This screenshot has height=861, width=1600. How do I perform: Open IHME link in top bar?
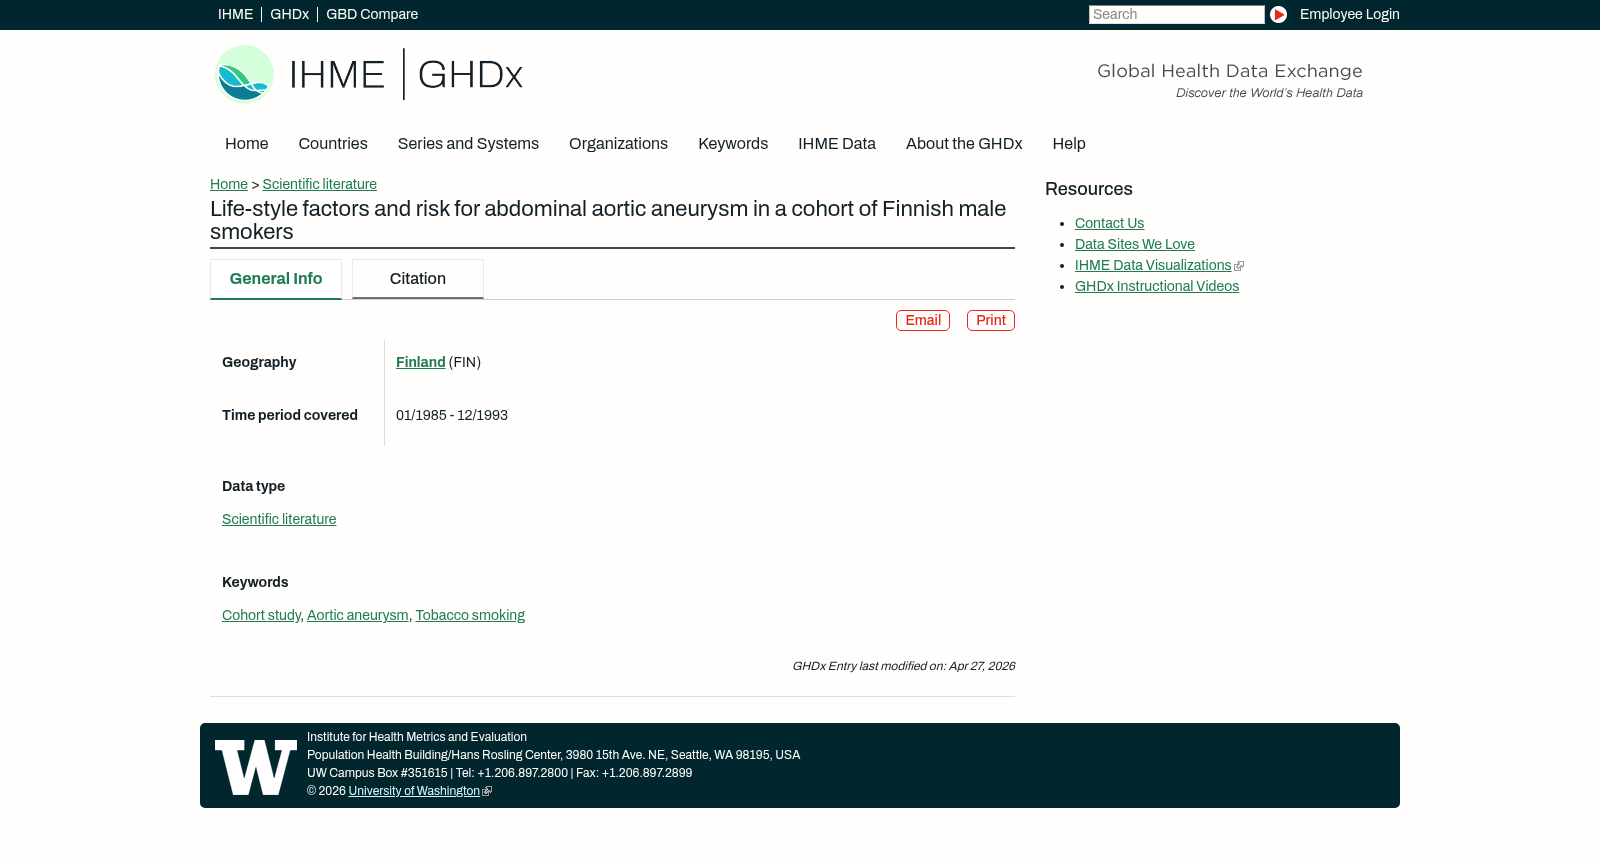click(235, 14)
